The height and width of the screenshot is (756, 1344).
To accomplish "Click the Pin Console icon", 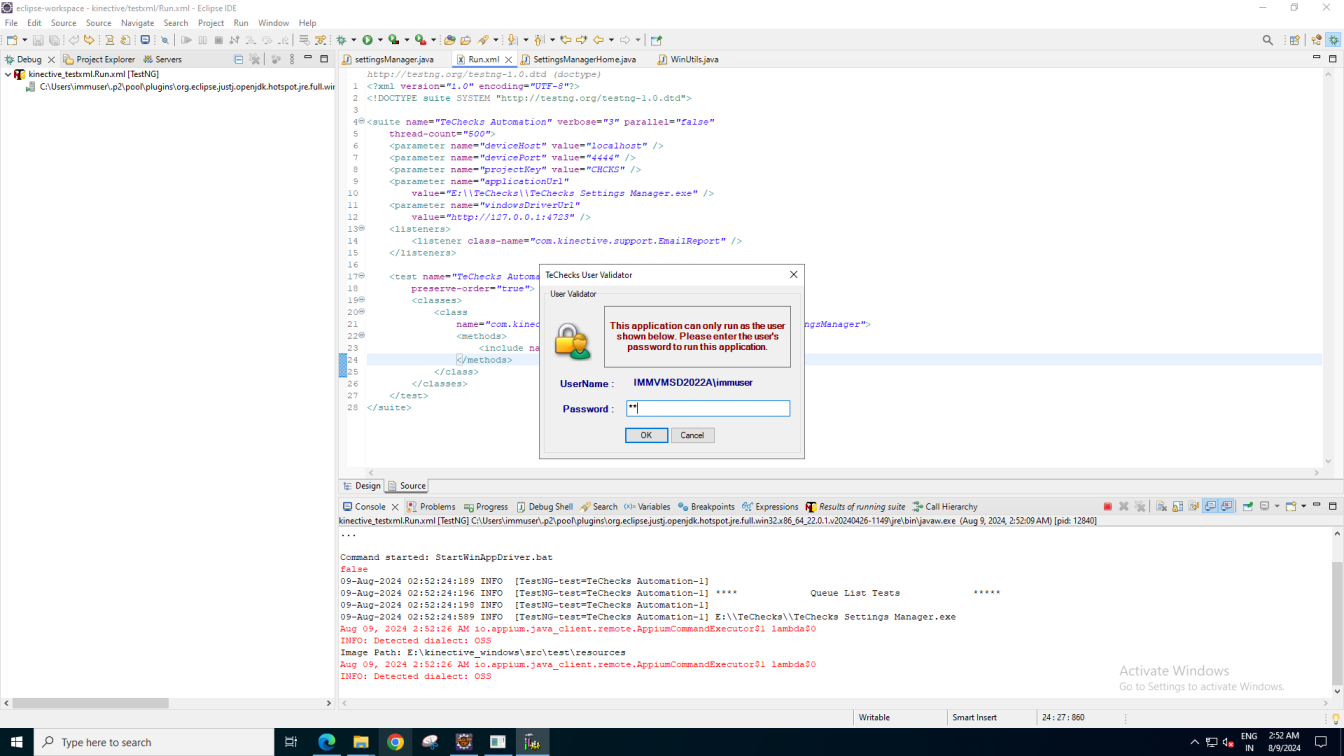I will pos(1248,507).
